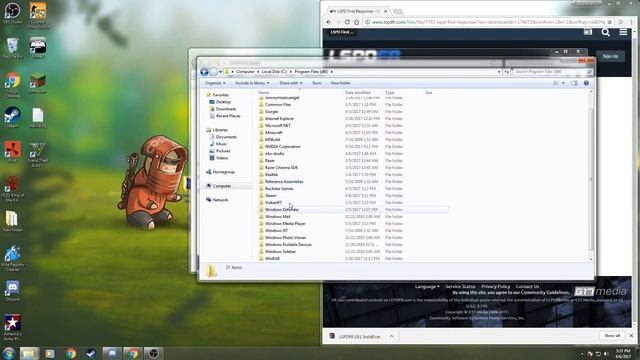Viewport: 640px width, 360px height.
Task: Bookmark the page with star icon
Action: click(610, 22)
